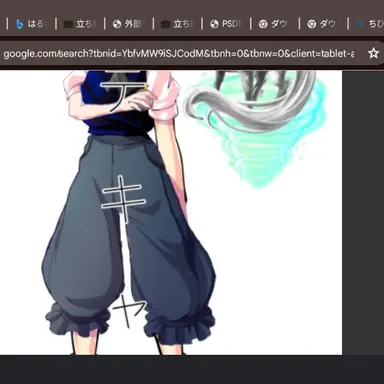Open the ちび bookmark

tap(370, 24)
